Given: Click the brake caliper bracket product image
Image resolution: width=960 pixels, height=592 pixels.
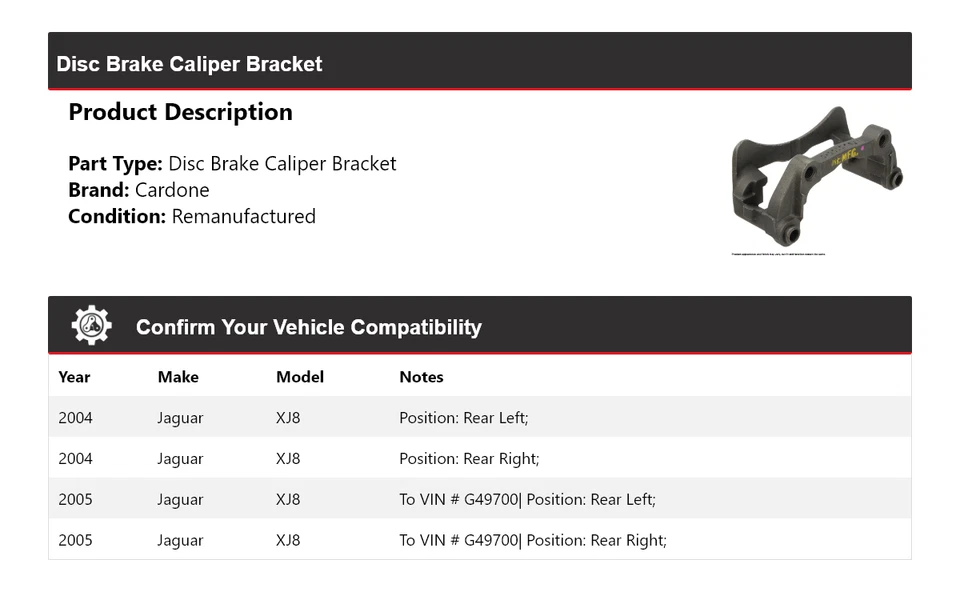Looking at the screenshot, I should click(x=816, y=178).
